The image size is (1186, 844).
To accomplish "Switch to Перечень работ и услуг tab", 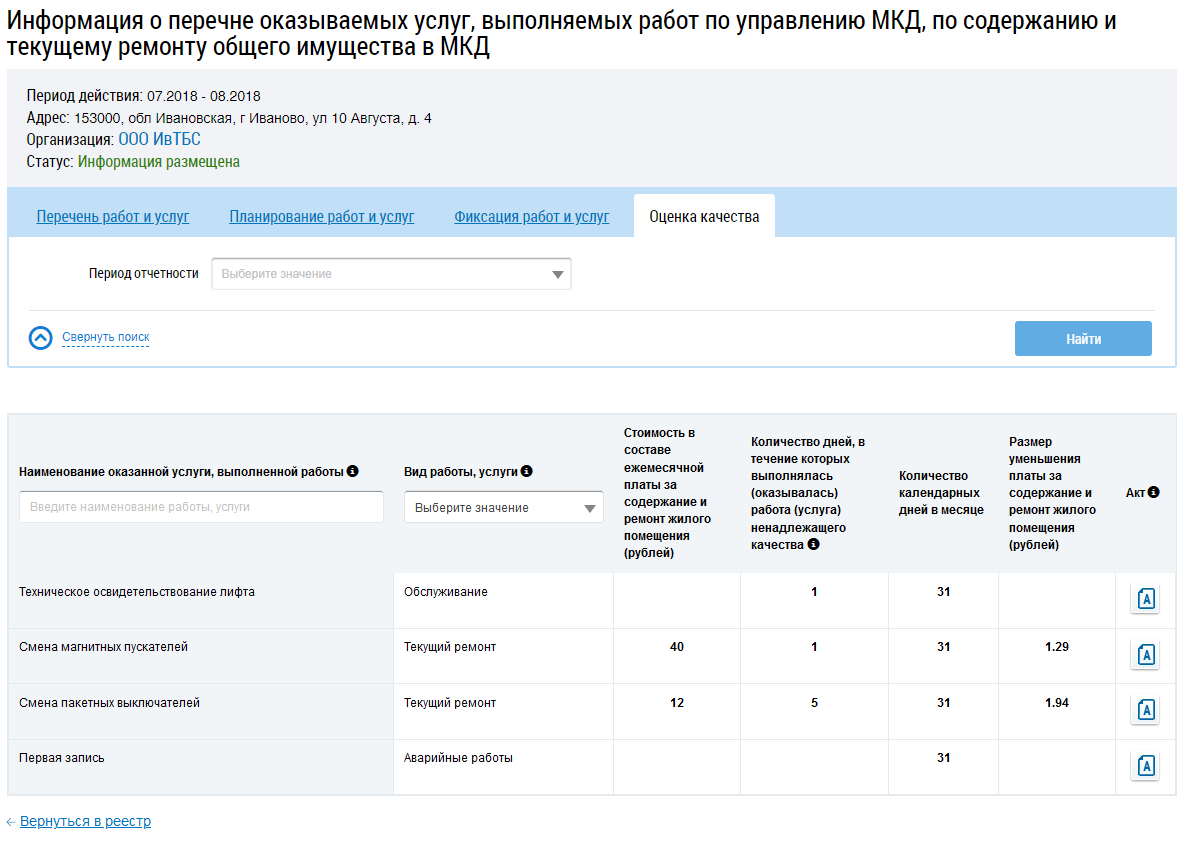I will tap(113, 217).
